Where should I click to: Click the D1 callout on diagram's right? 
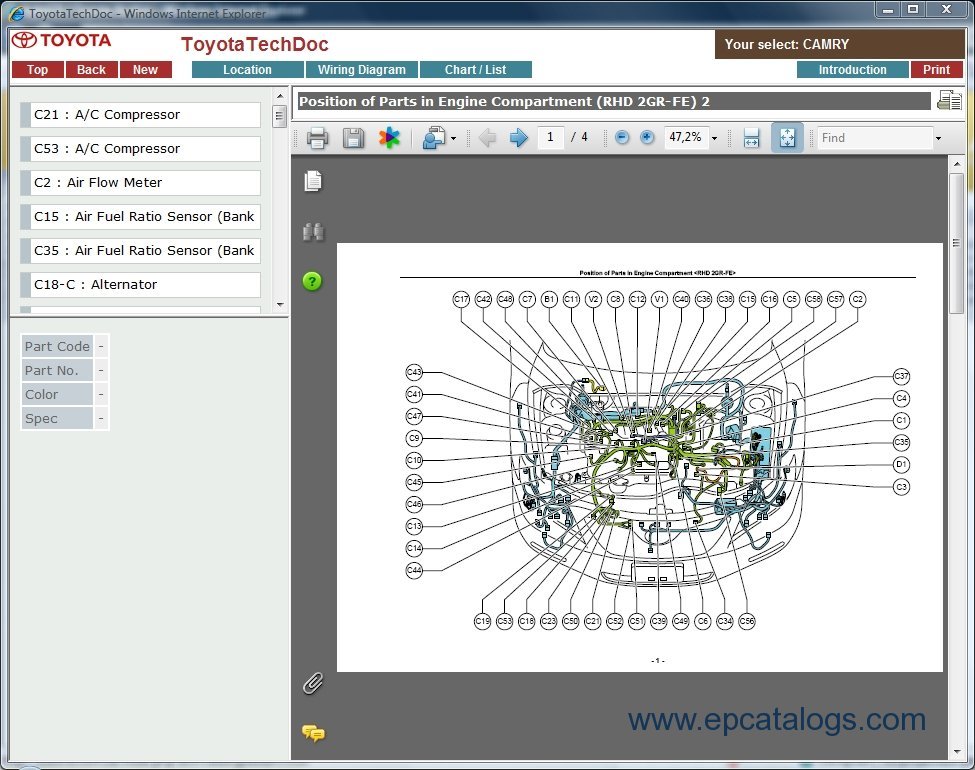(x=901, y=464)
